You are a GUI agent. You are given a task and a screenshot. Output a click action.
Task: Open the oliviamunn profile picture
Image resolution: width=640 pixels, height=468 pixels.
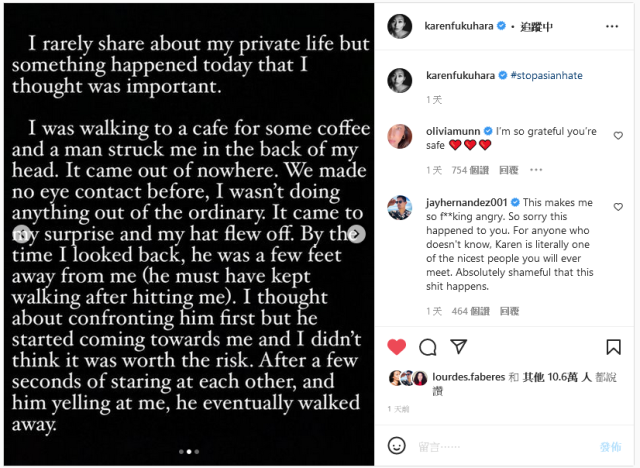coord(400,137)
